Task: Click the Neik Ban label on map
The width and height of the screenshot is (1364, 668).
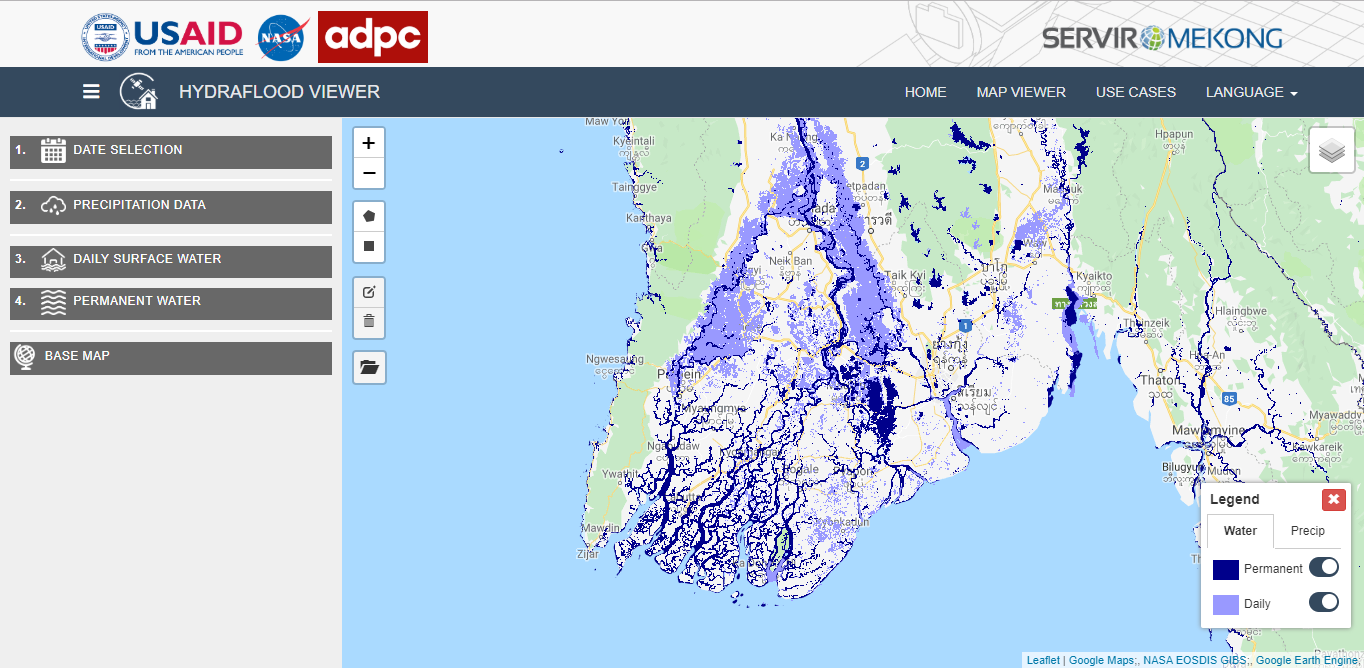Action: pos(790,262)
